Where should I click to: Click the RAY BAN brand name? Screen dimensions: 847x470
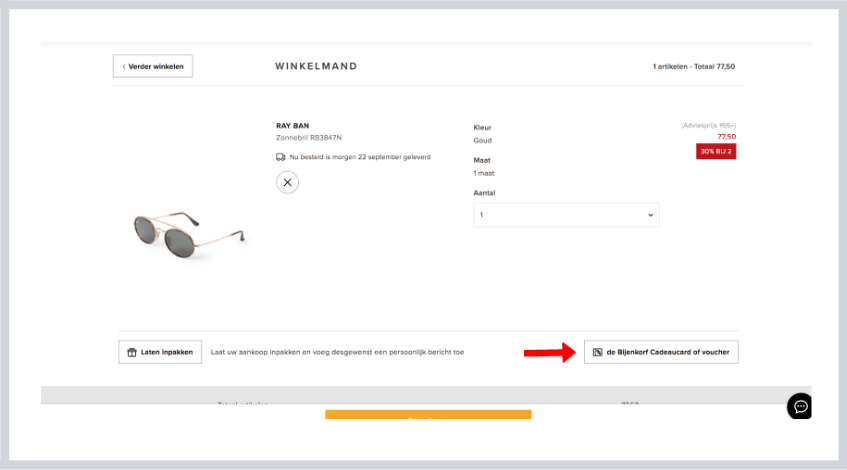click(292, 126)
